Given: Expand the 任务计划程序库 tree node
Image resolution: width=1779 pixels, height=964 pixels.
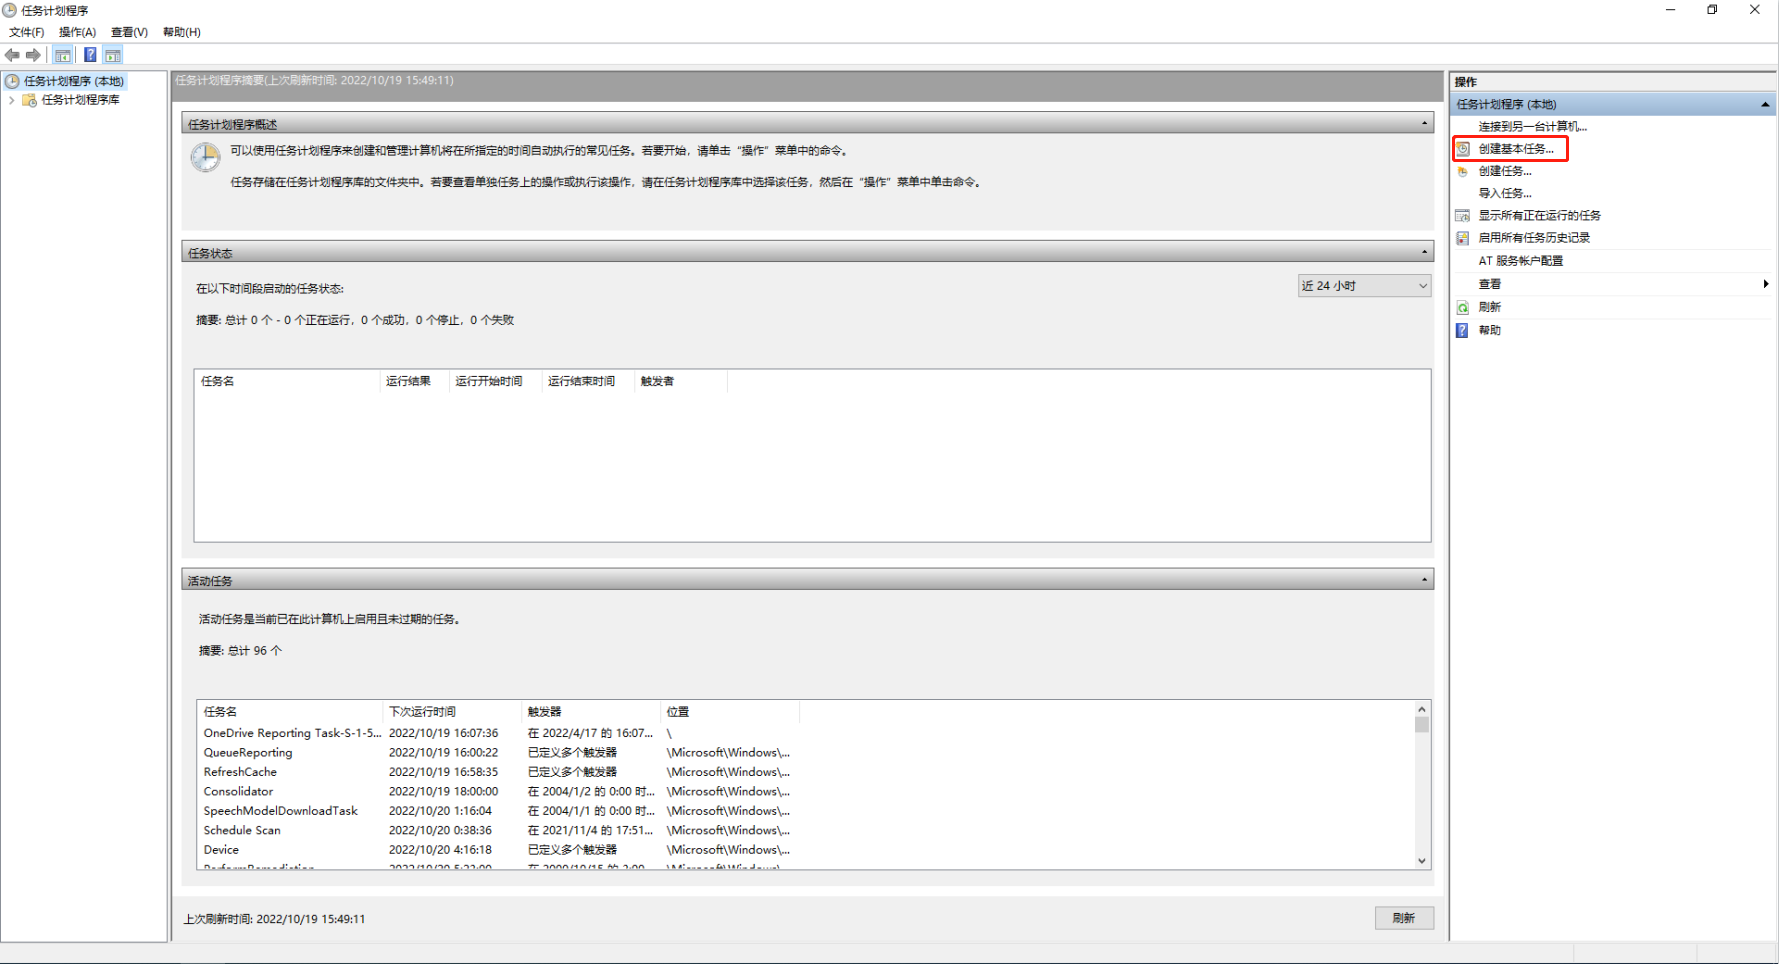Looking at the screenshot, I should [12, 100].
